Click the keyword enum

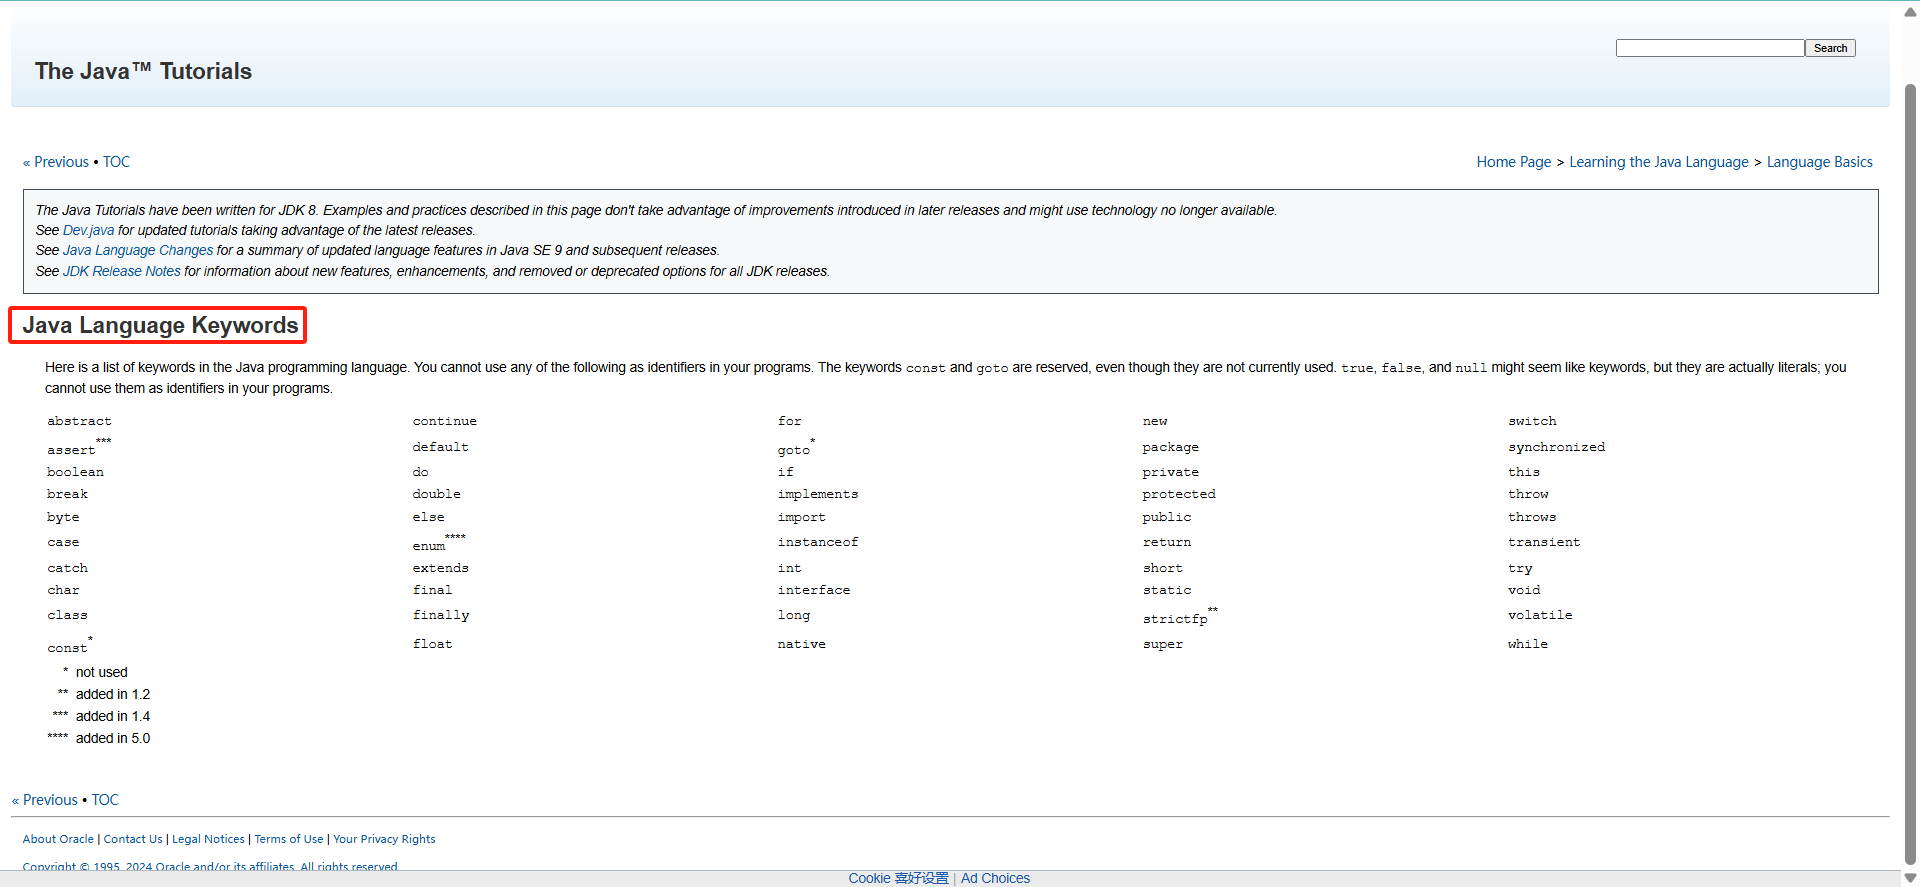click(429, 546)
